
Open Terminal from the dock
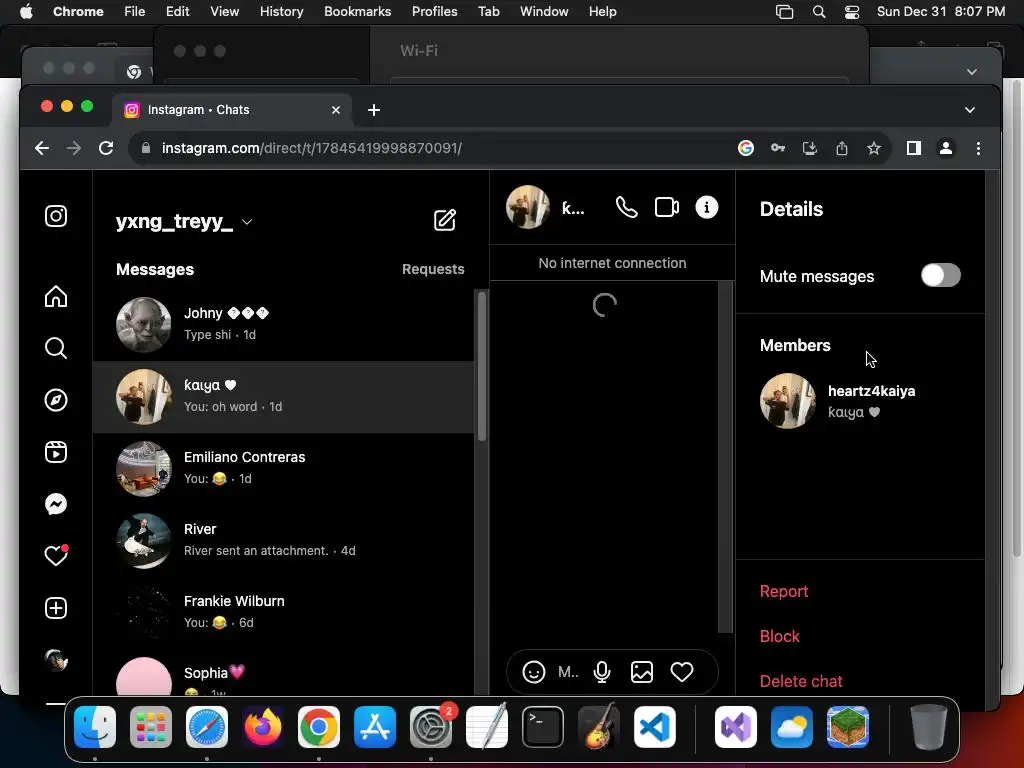[x=543, y=727]
